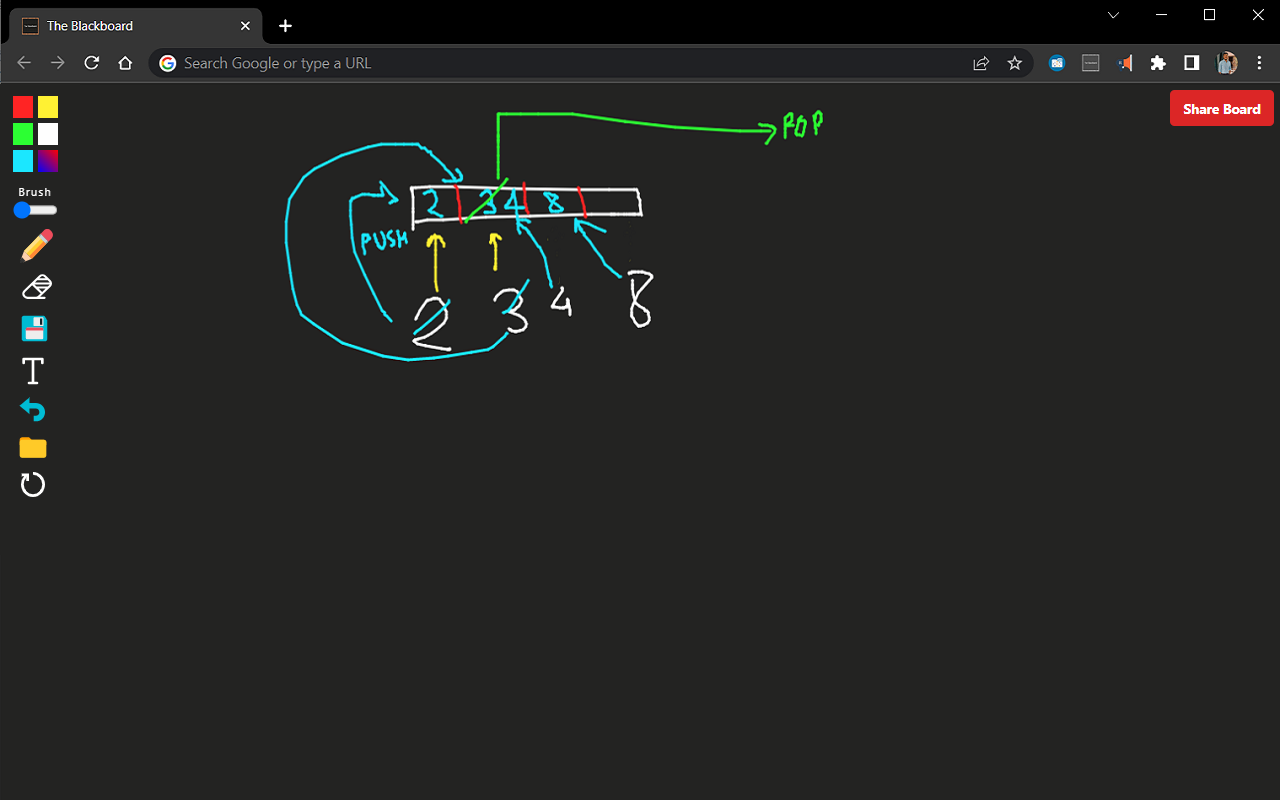Click the Share Board button
This screenshot has height=800, width=1280.
tap(1221, 108)
